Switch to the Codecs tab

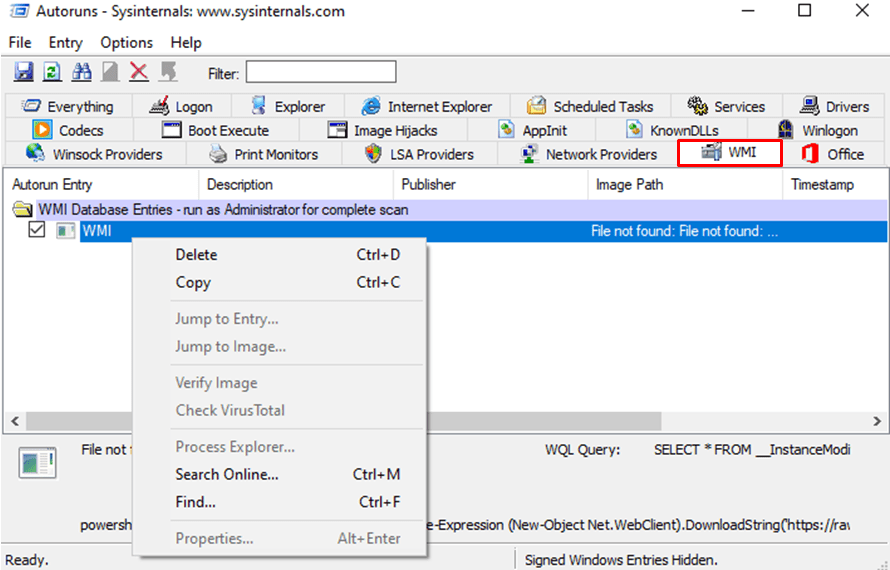click(69, 130)
